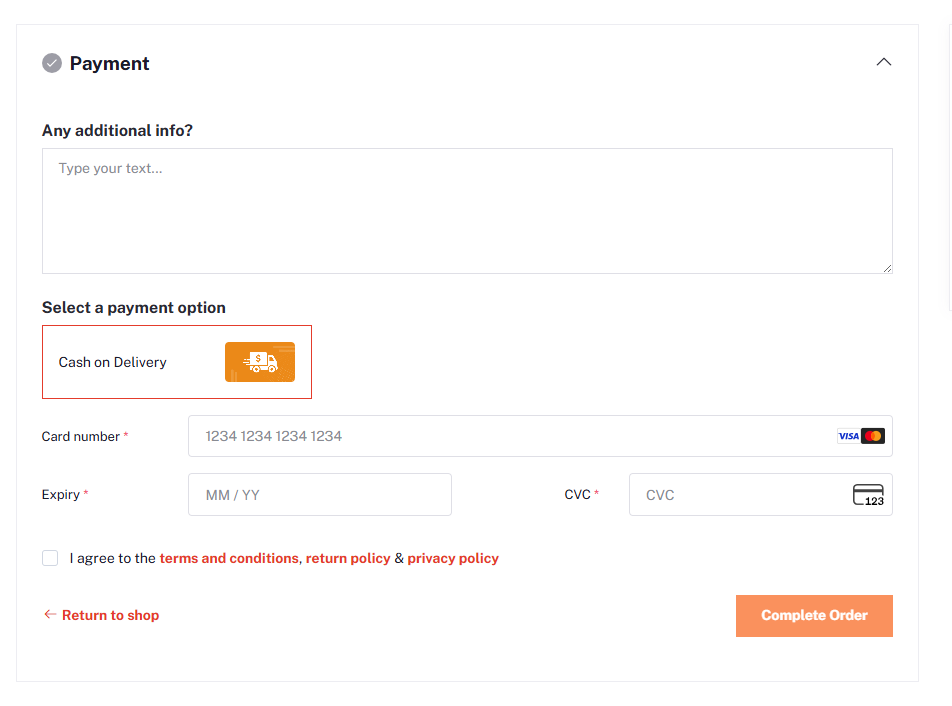Click the CVC input field
This screenshot has width=952, height=706.
pyautogui.click(x=740, y=495)
